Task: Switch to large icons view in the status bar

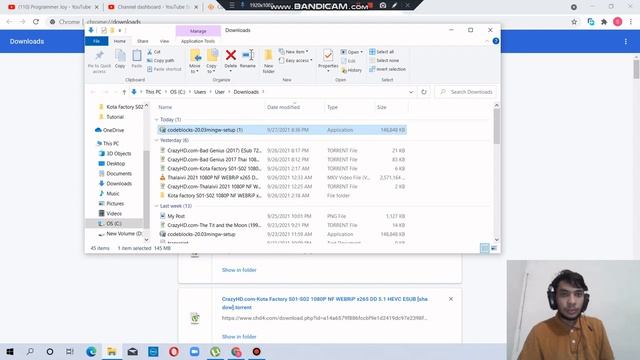Action: [x=494, y=248]
